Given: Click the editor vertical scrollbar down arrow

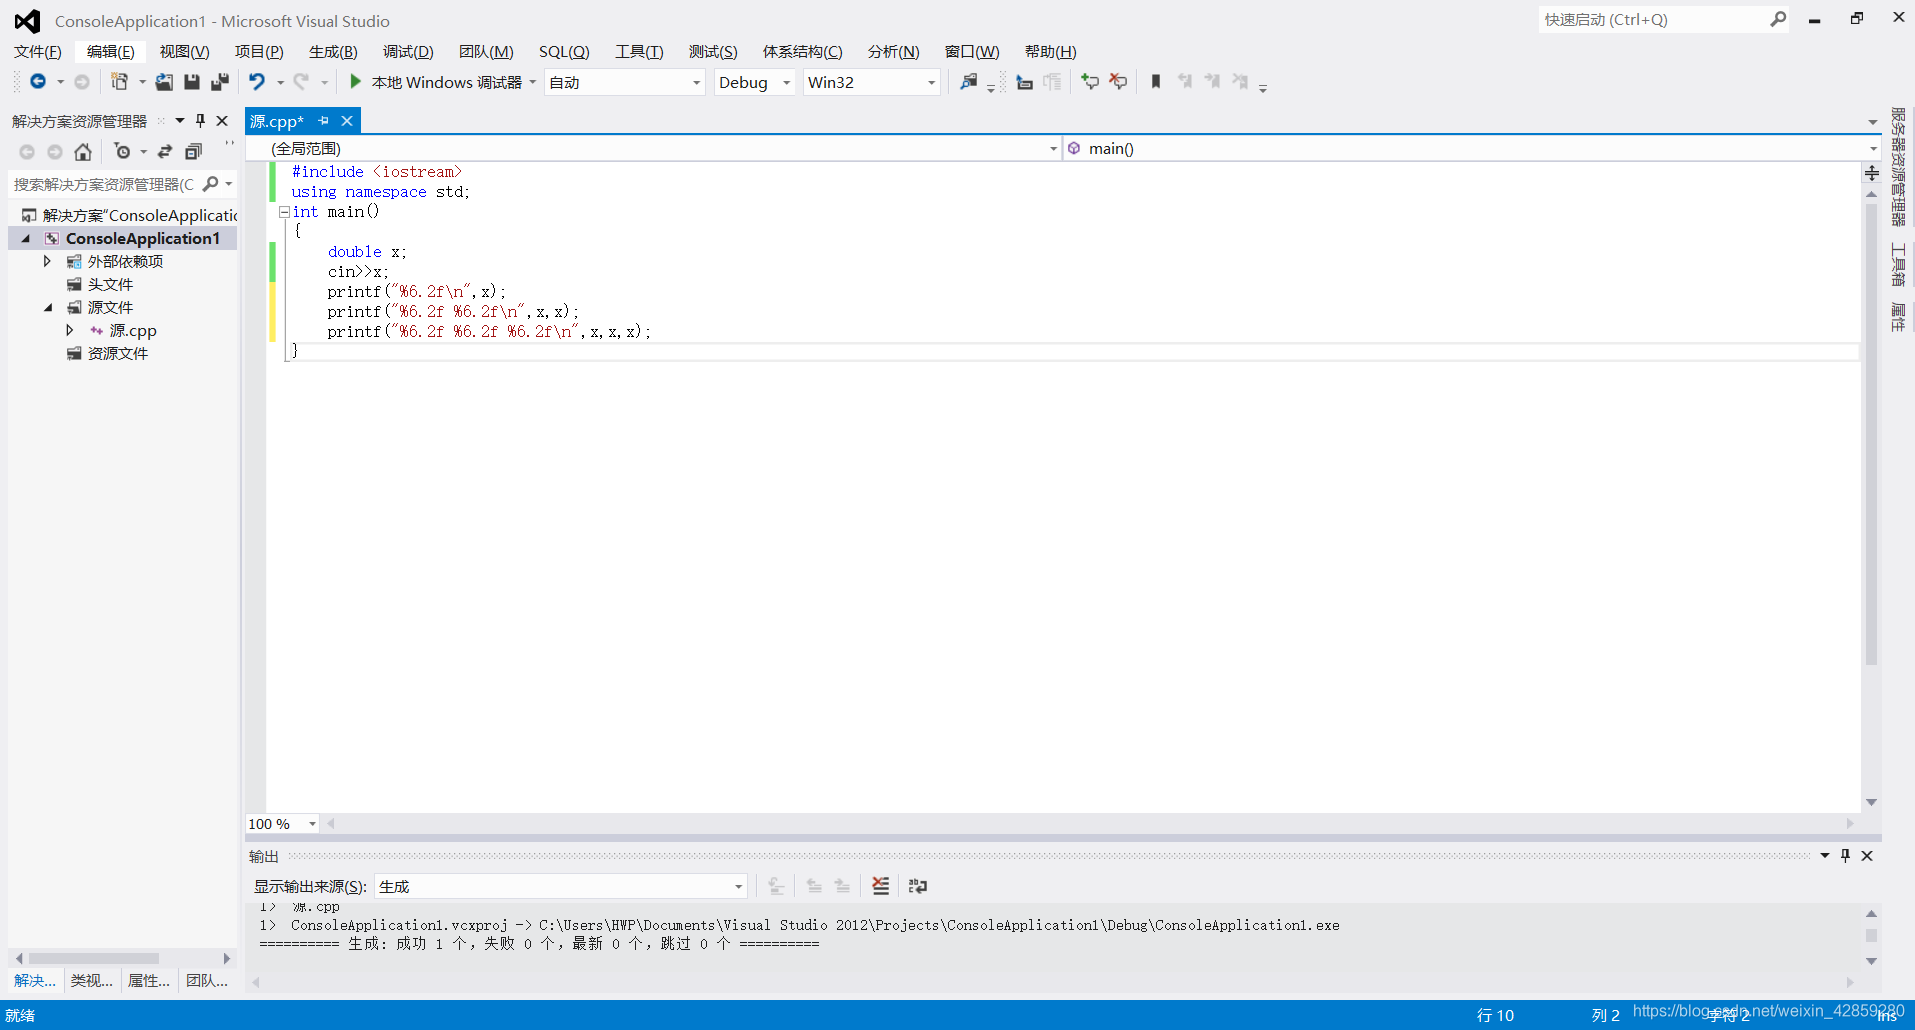Looking at the screenshot, I should point(1871,802).
